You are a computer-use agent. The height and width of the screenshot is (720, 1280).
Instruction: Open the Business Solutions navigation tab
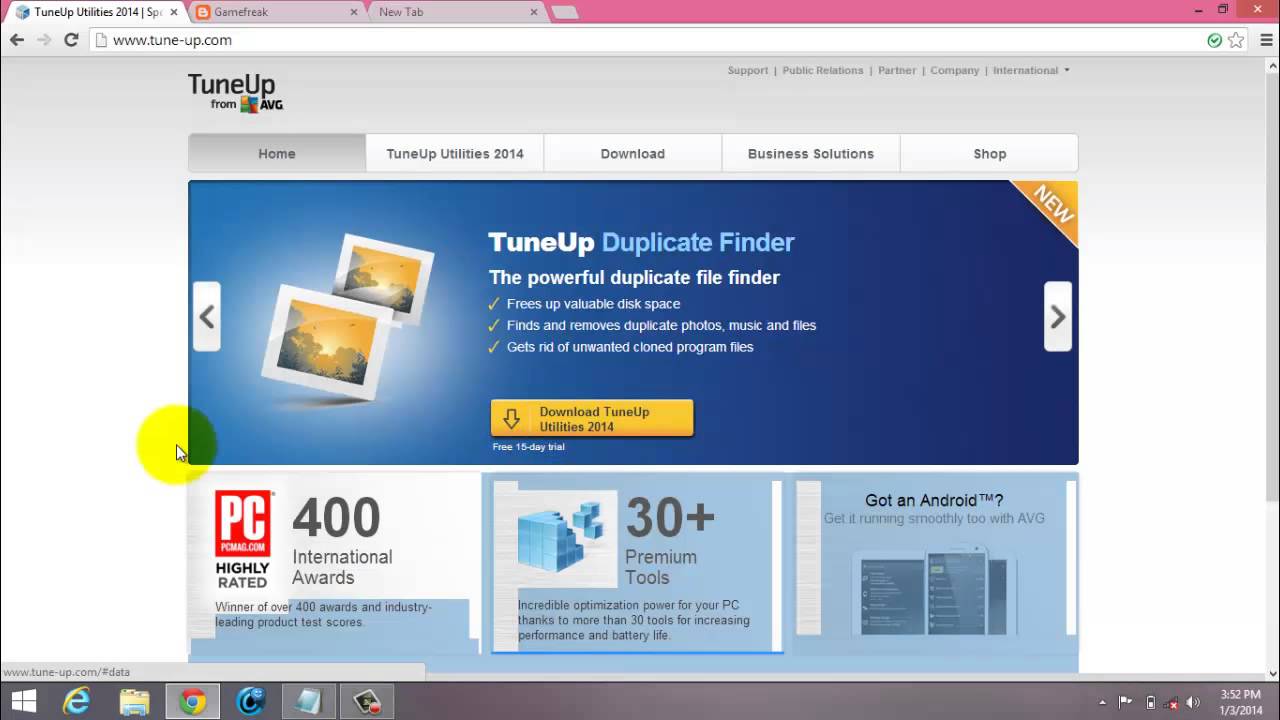tap(811, 153)
